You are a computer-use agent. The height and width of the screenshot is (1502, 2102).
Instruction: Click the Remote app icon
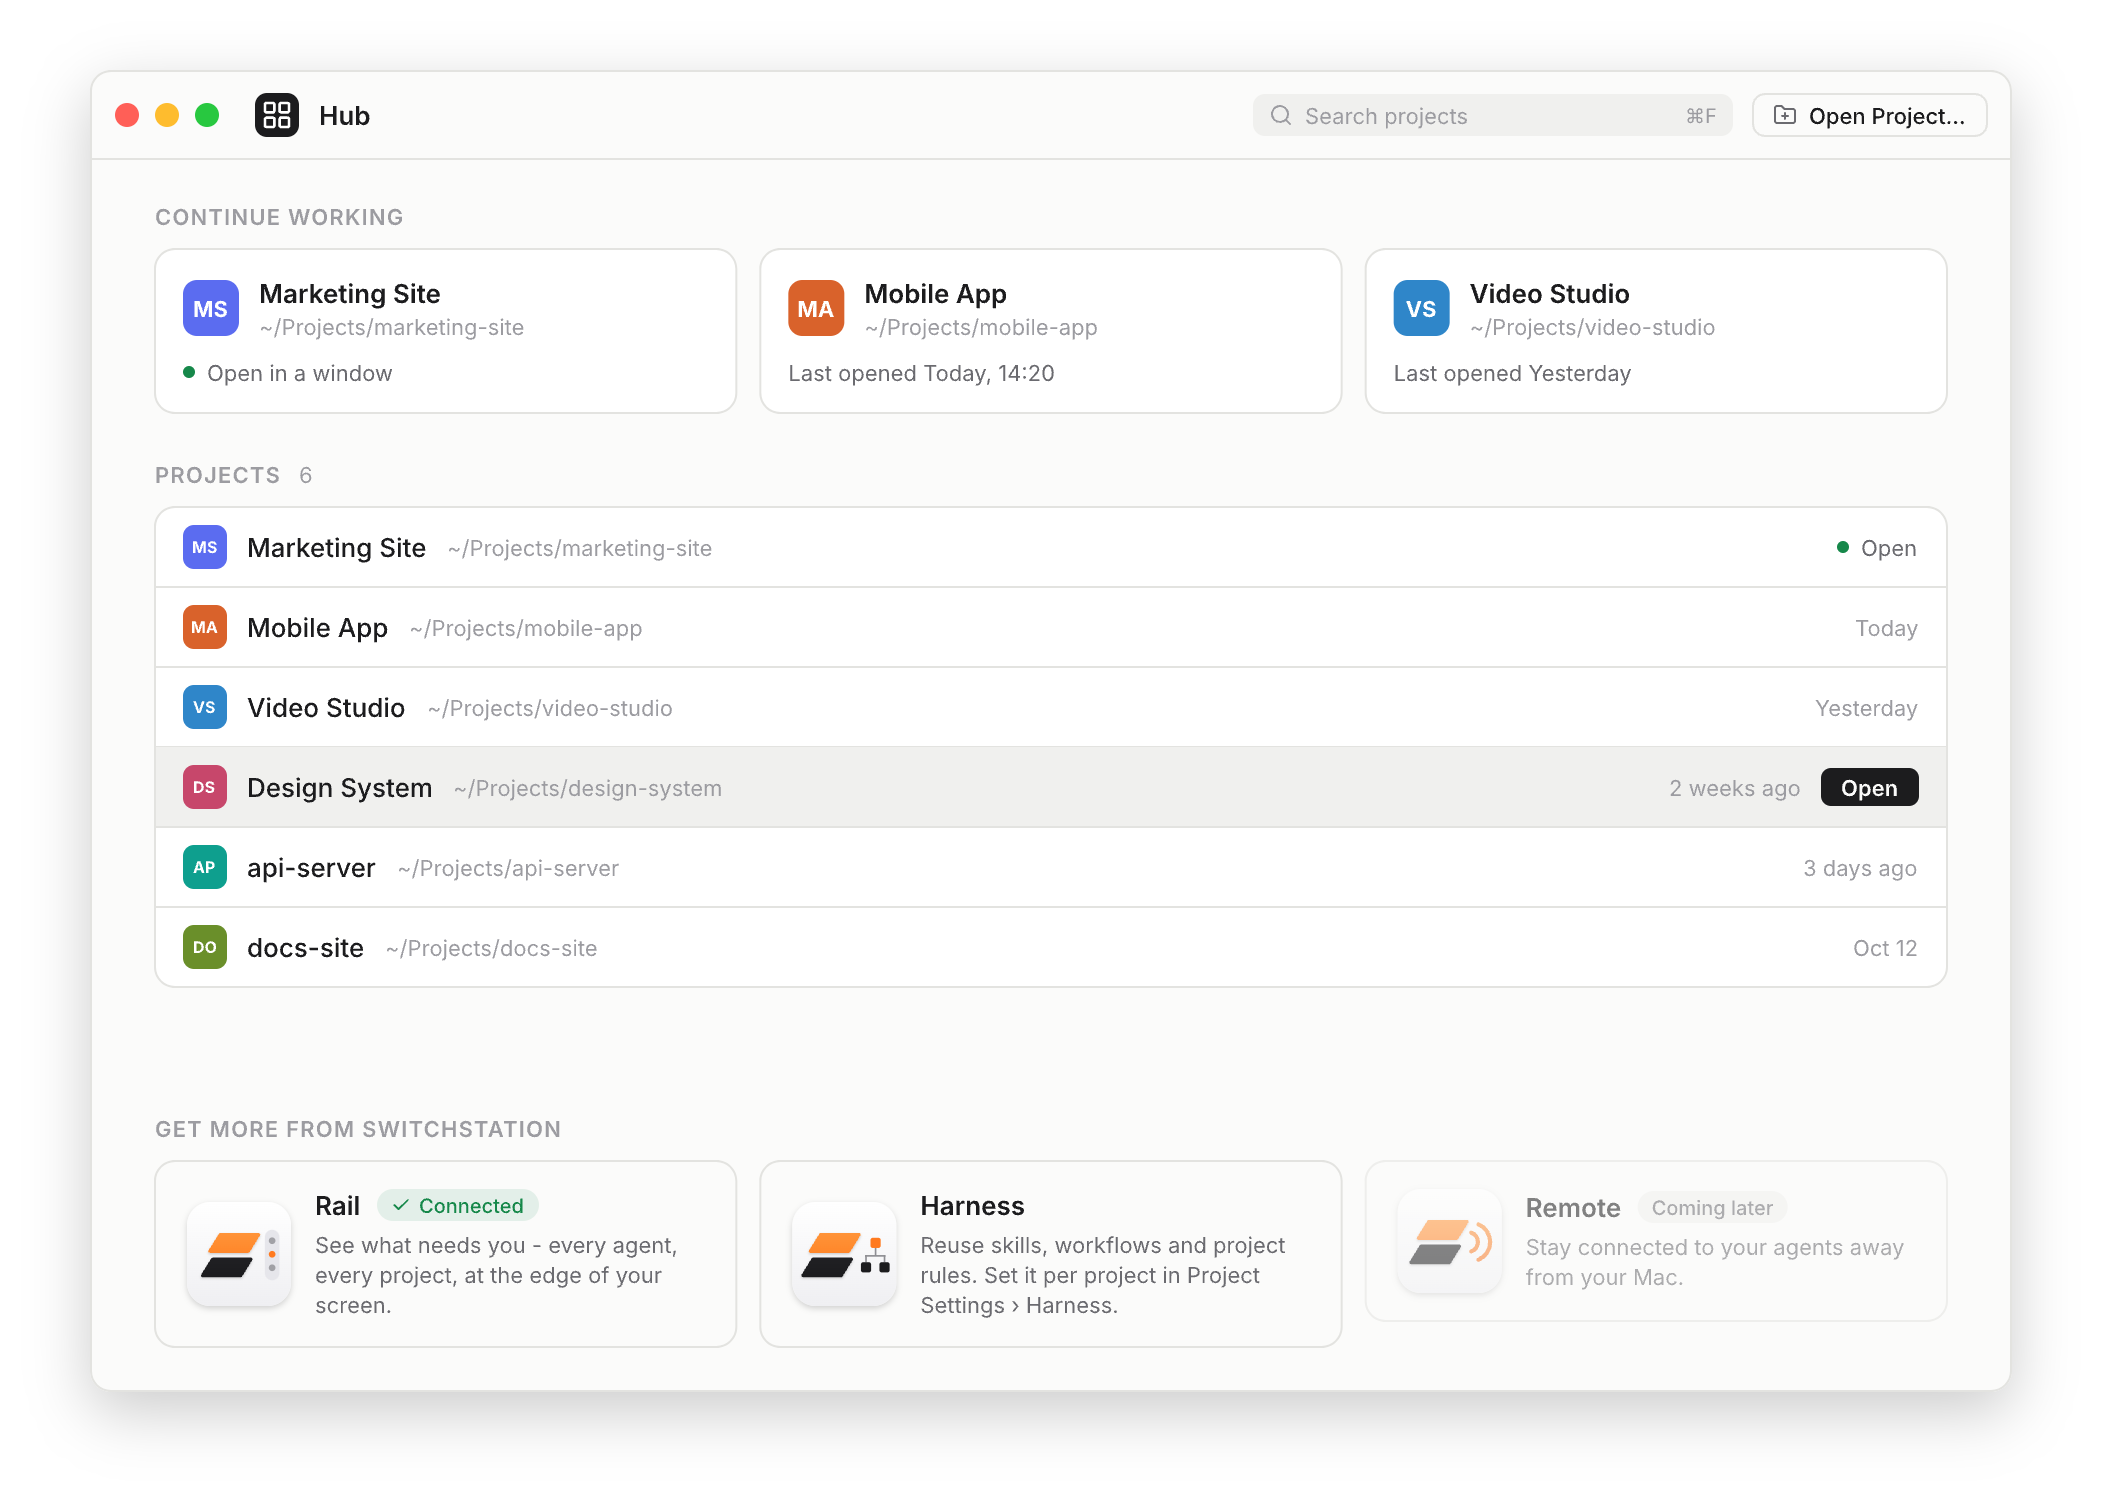[x=1449, y=1241]
